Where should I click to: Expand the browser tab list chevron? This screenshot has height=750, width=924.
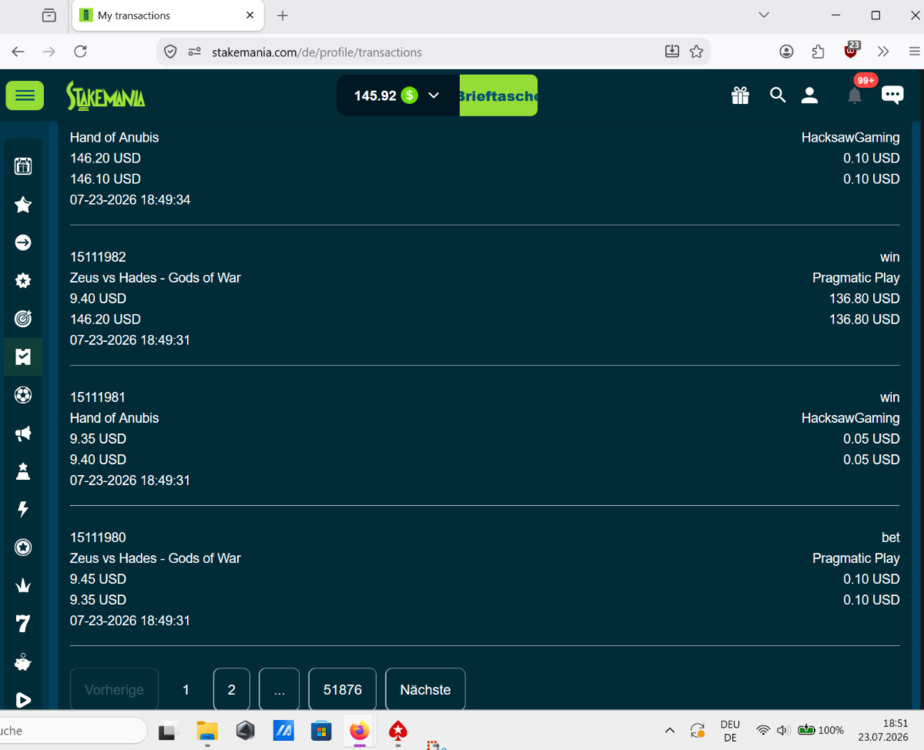[x=764, y=15]
